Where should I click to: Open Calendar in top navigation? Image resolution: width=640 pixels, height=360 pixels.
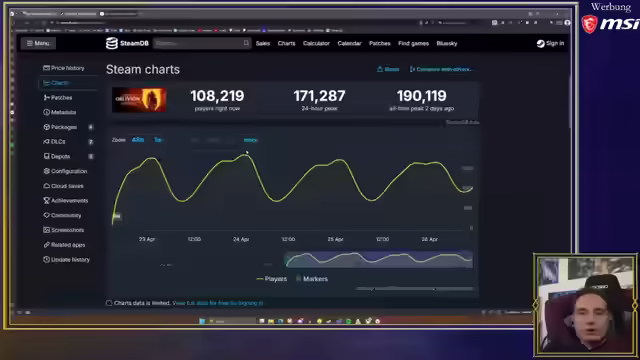349,43
